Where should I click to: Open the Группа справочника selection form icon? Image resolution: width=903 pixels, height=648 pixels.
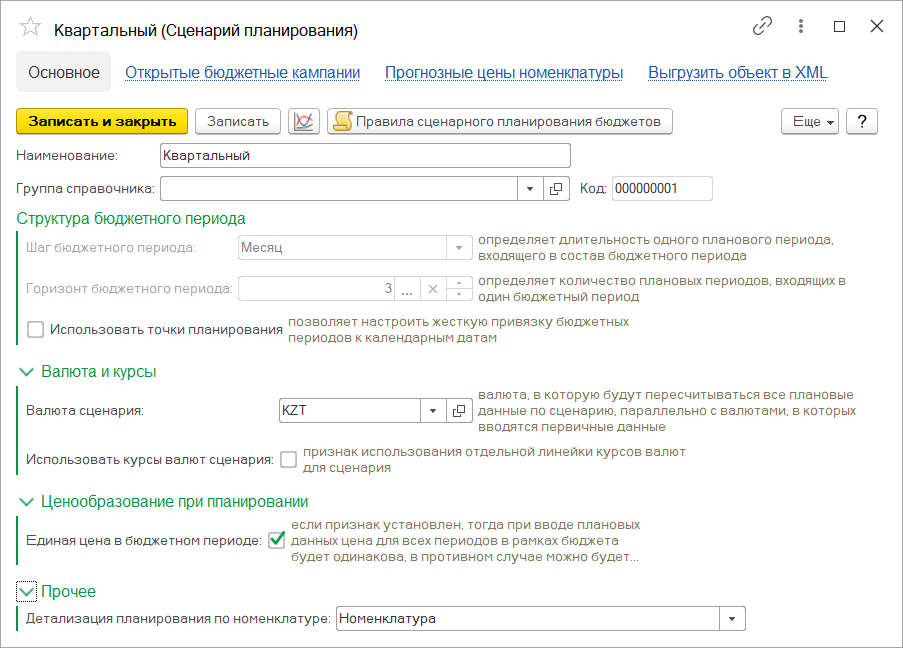point(556,188)
